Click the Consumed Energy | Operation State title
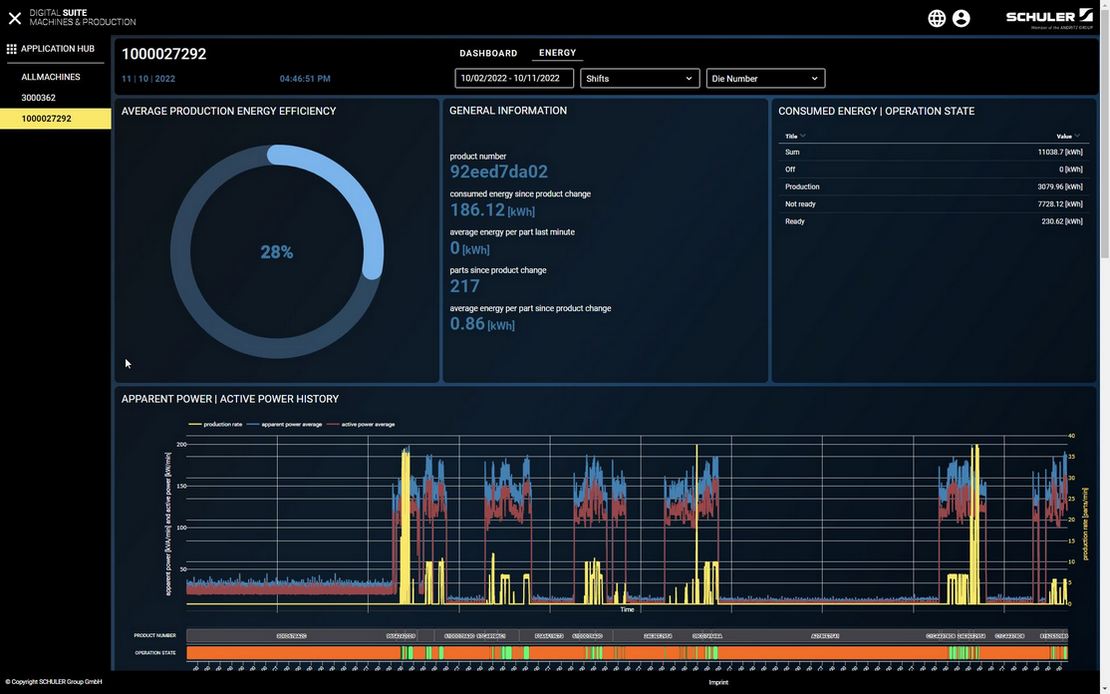 click(x=876, y=111)
